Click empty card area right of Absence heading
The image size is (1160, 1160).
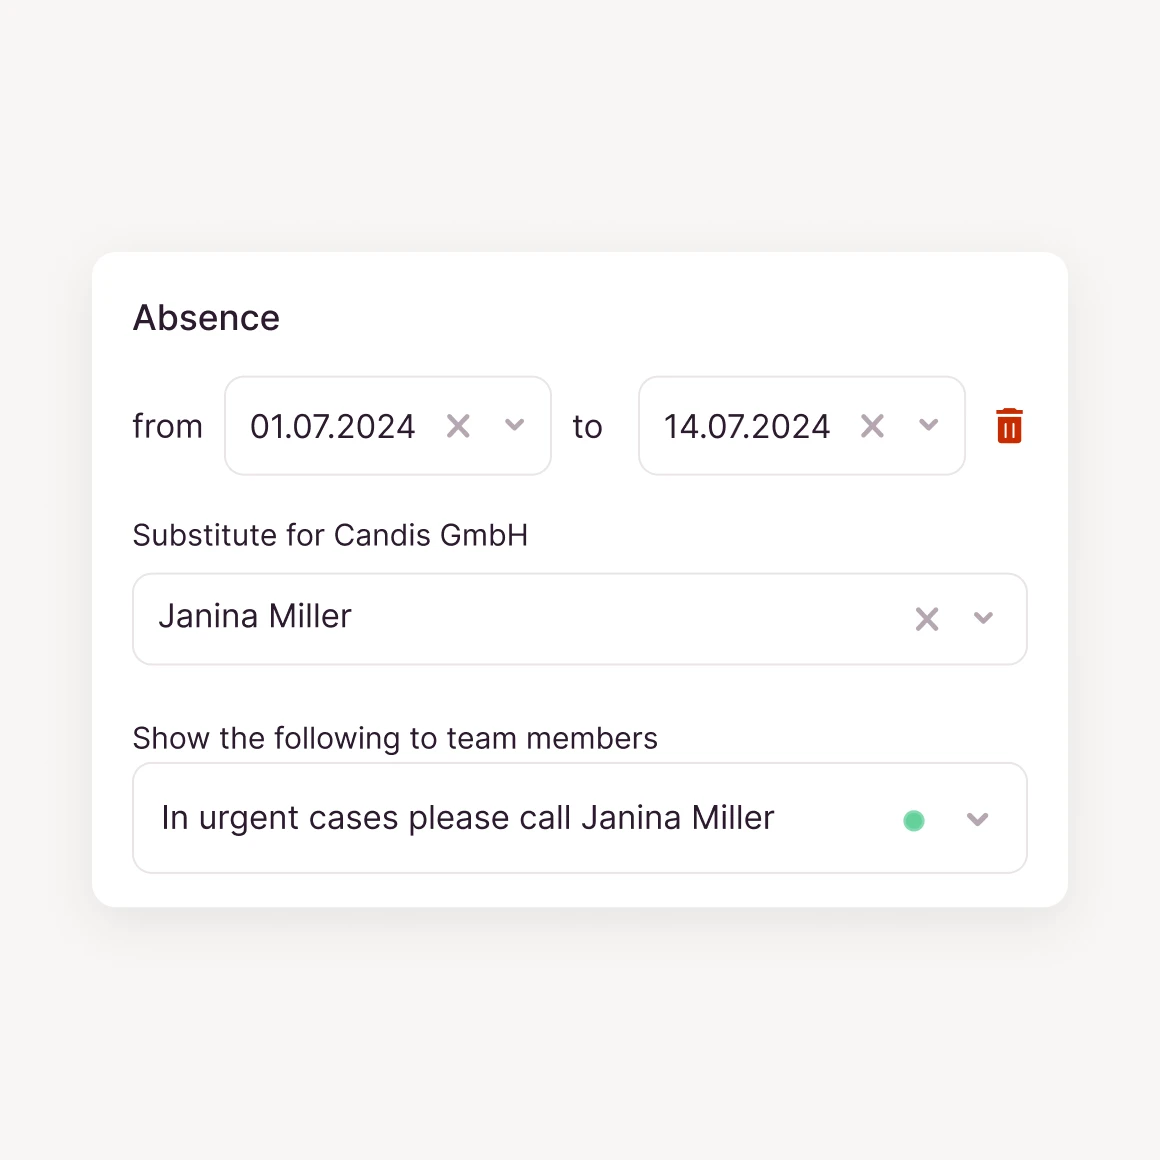pos(700,318)
